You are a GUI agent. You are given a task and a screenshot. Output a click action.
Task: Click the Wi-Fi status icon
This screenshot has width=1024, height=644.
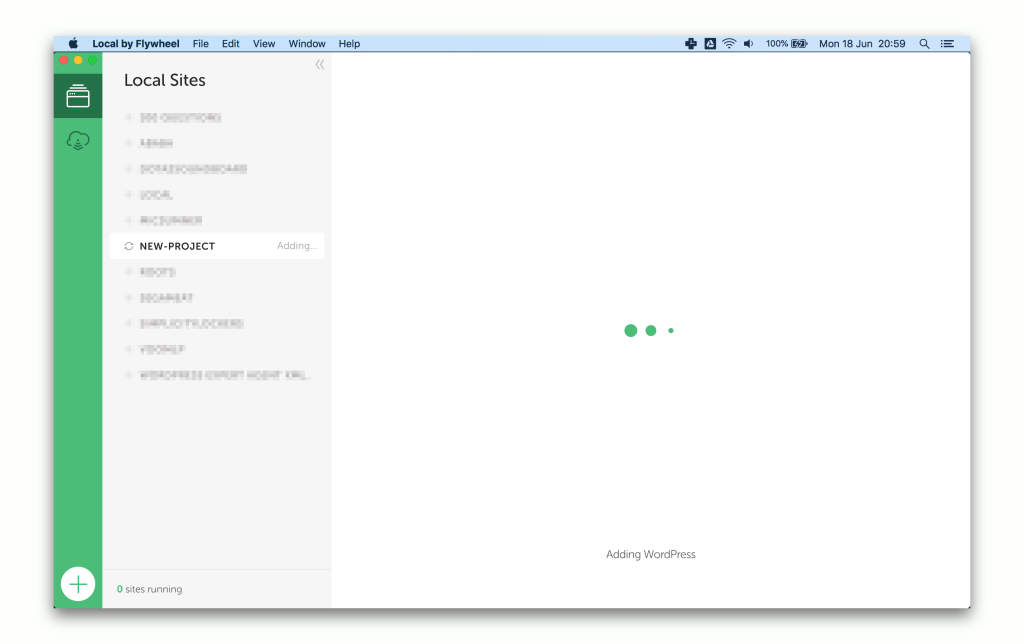(x=729, y=44)
